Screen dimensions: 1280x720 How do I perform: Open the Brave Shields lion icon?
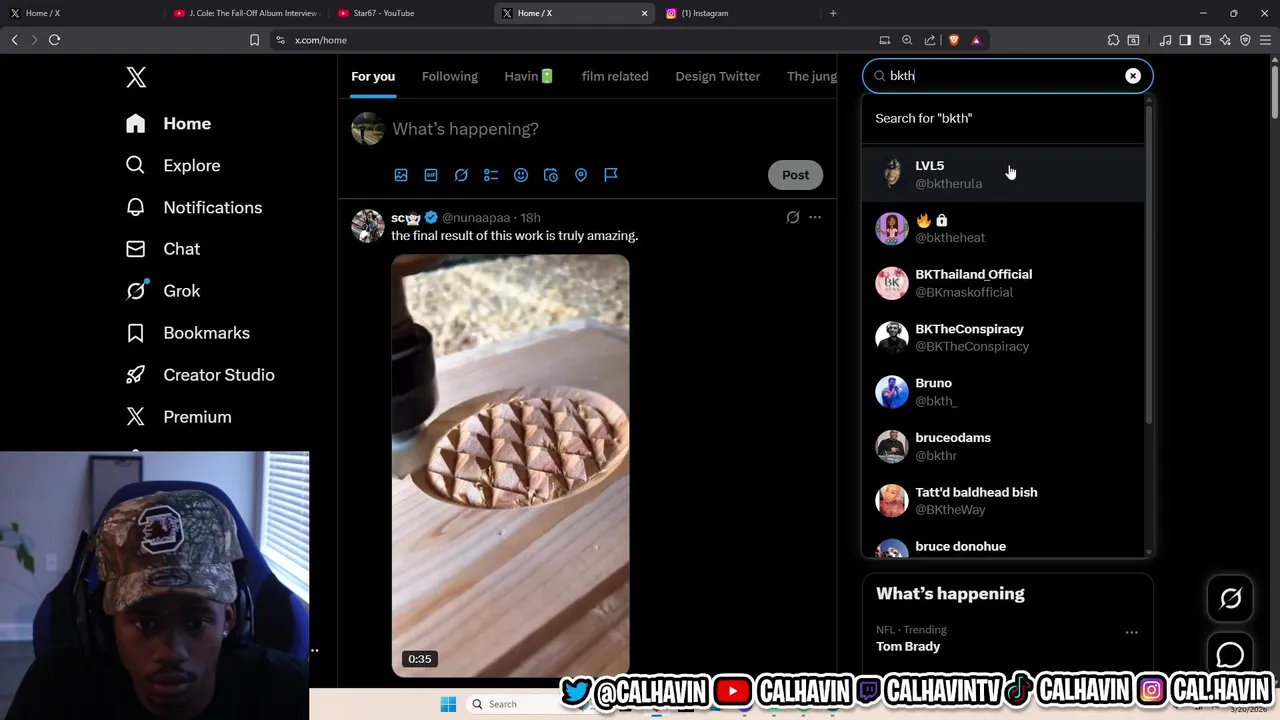coord(953,40)
